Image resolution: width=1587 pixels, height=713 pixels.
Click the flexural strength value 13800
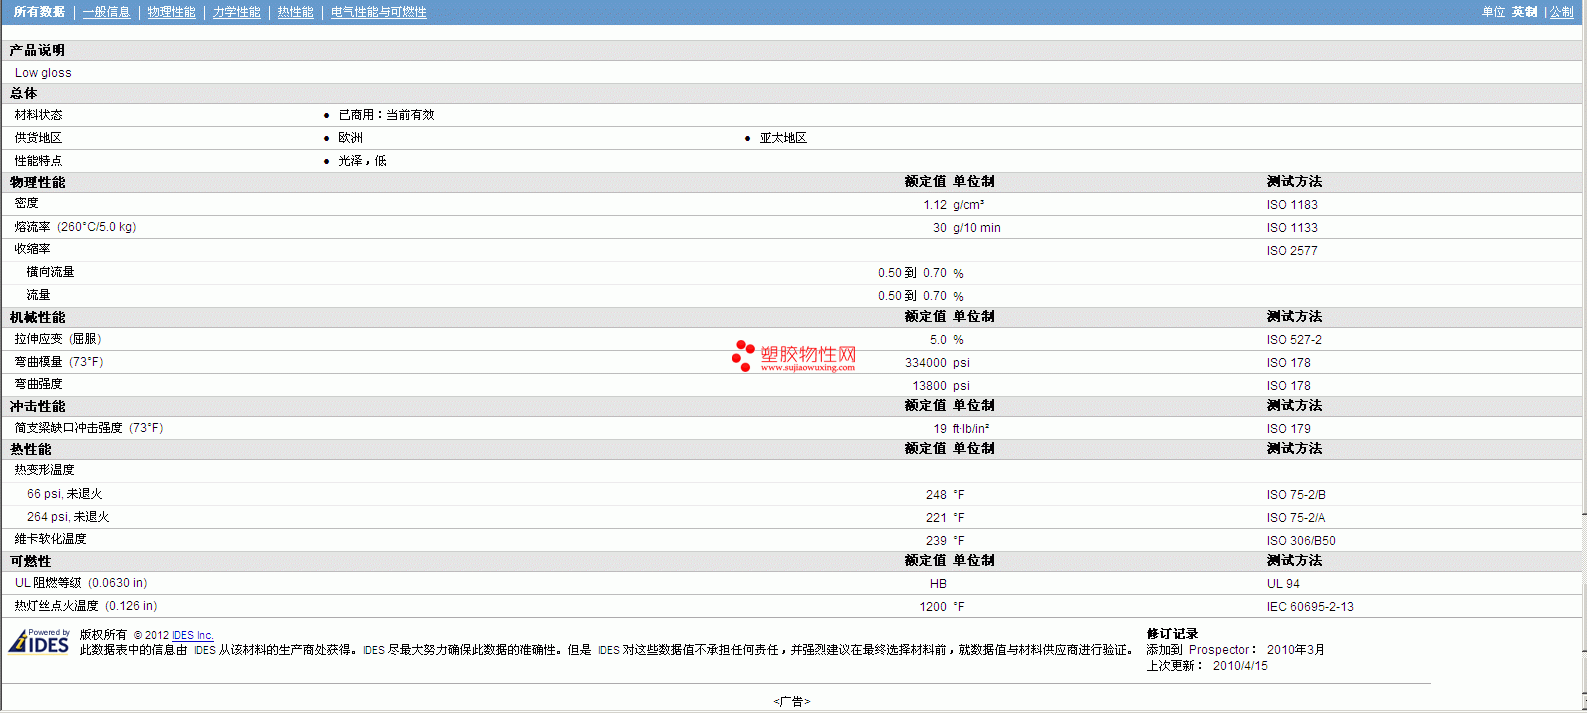pos(929,386)
